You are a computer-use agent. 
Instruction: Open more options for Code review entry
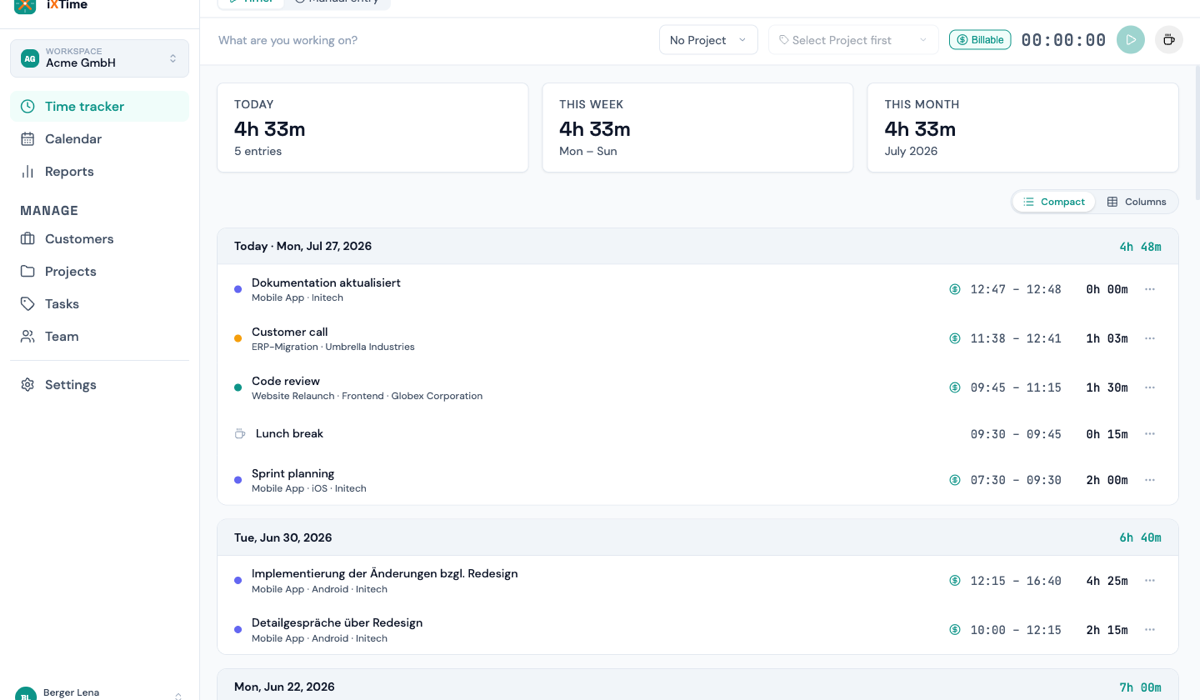coord(1150,387)
